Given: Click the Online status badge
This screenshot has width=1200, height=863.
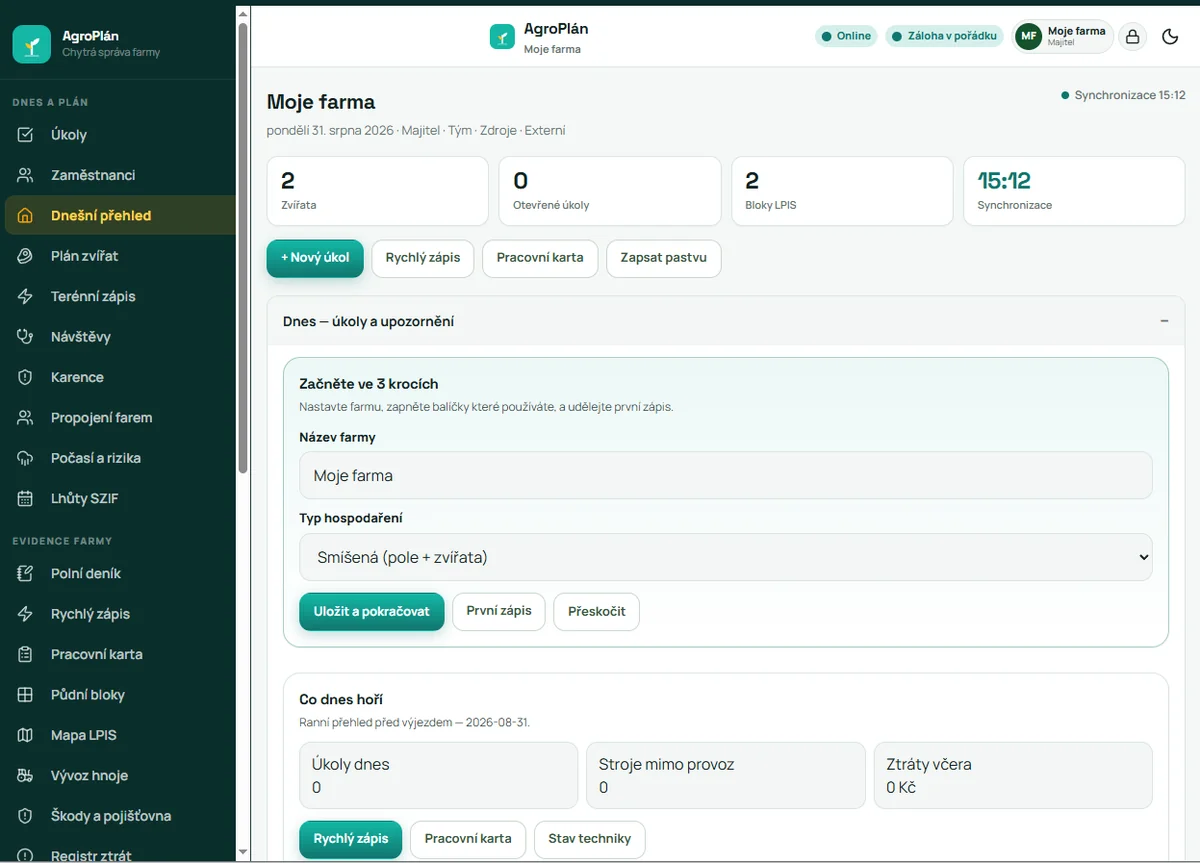Looking at the screenshot, I should [x=846, y=36].
